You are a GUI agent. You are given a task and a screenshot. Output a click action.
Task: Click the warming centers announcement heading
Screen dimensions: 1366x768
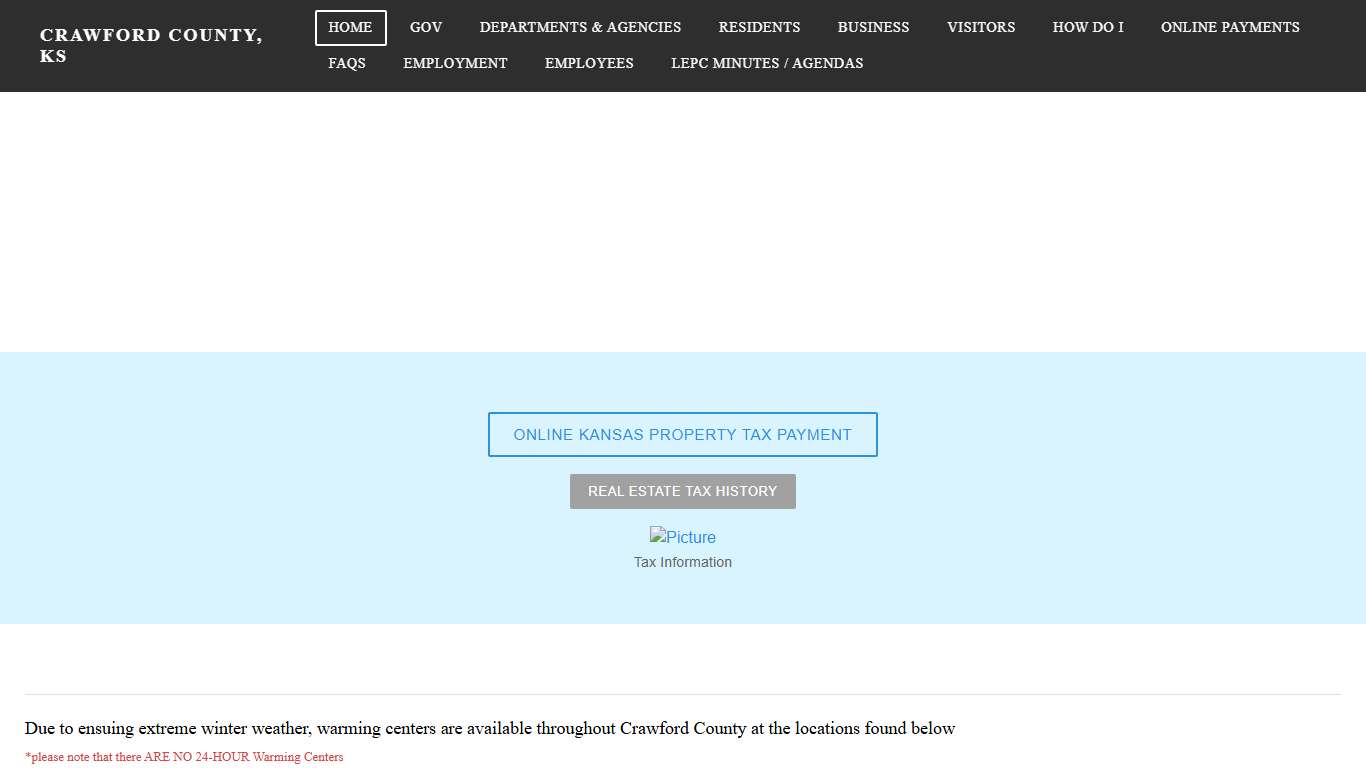[490, 728]
